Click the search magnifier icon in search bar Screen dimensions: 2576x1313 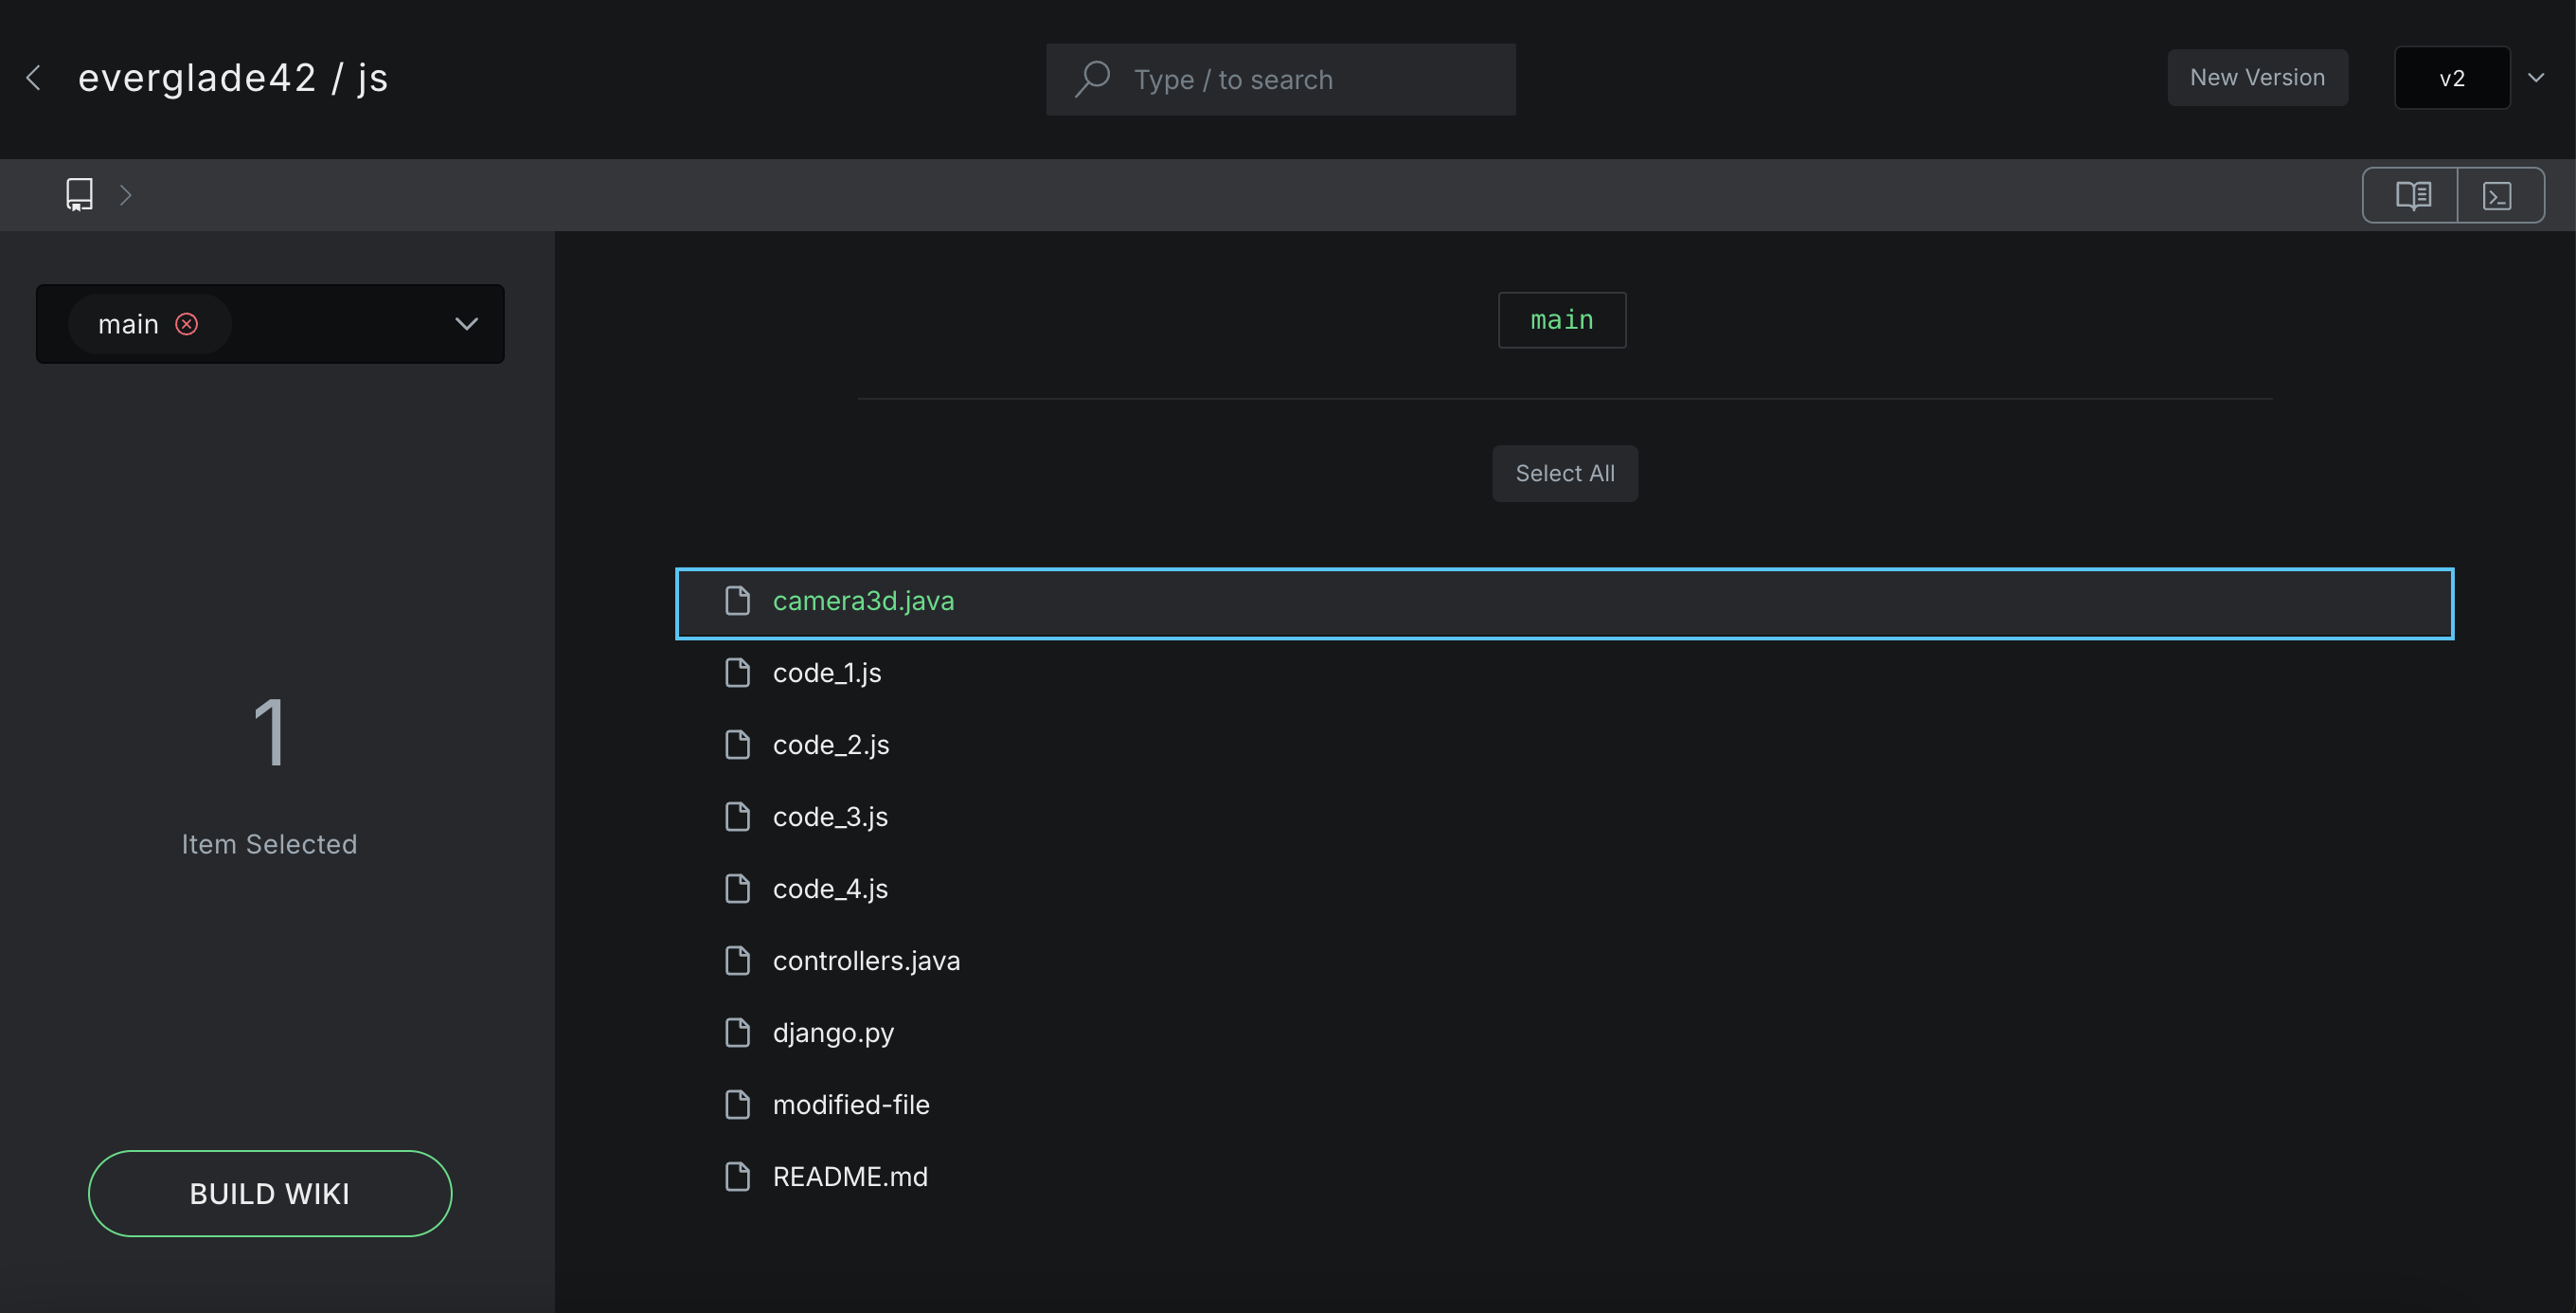click(1091, 79)
